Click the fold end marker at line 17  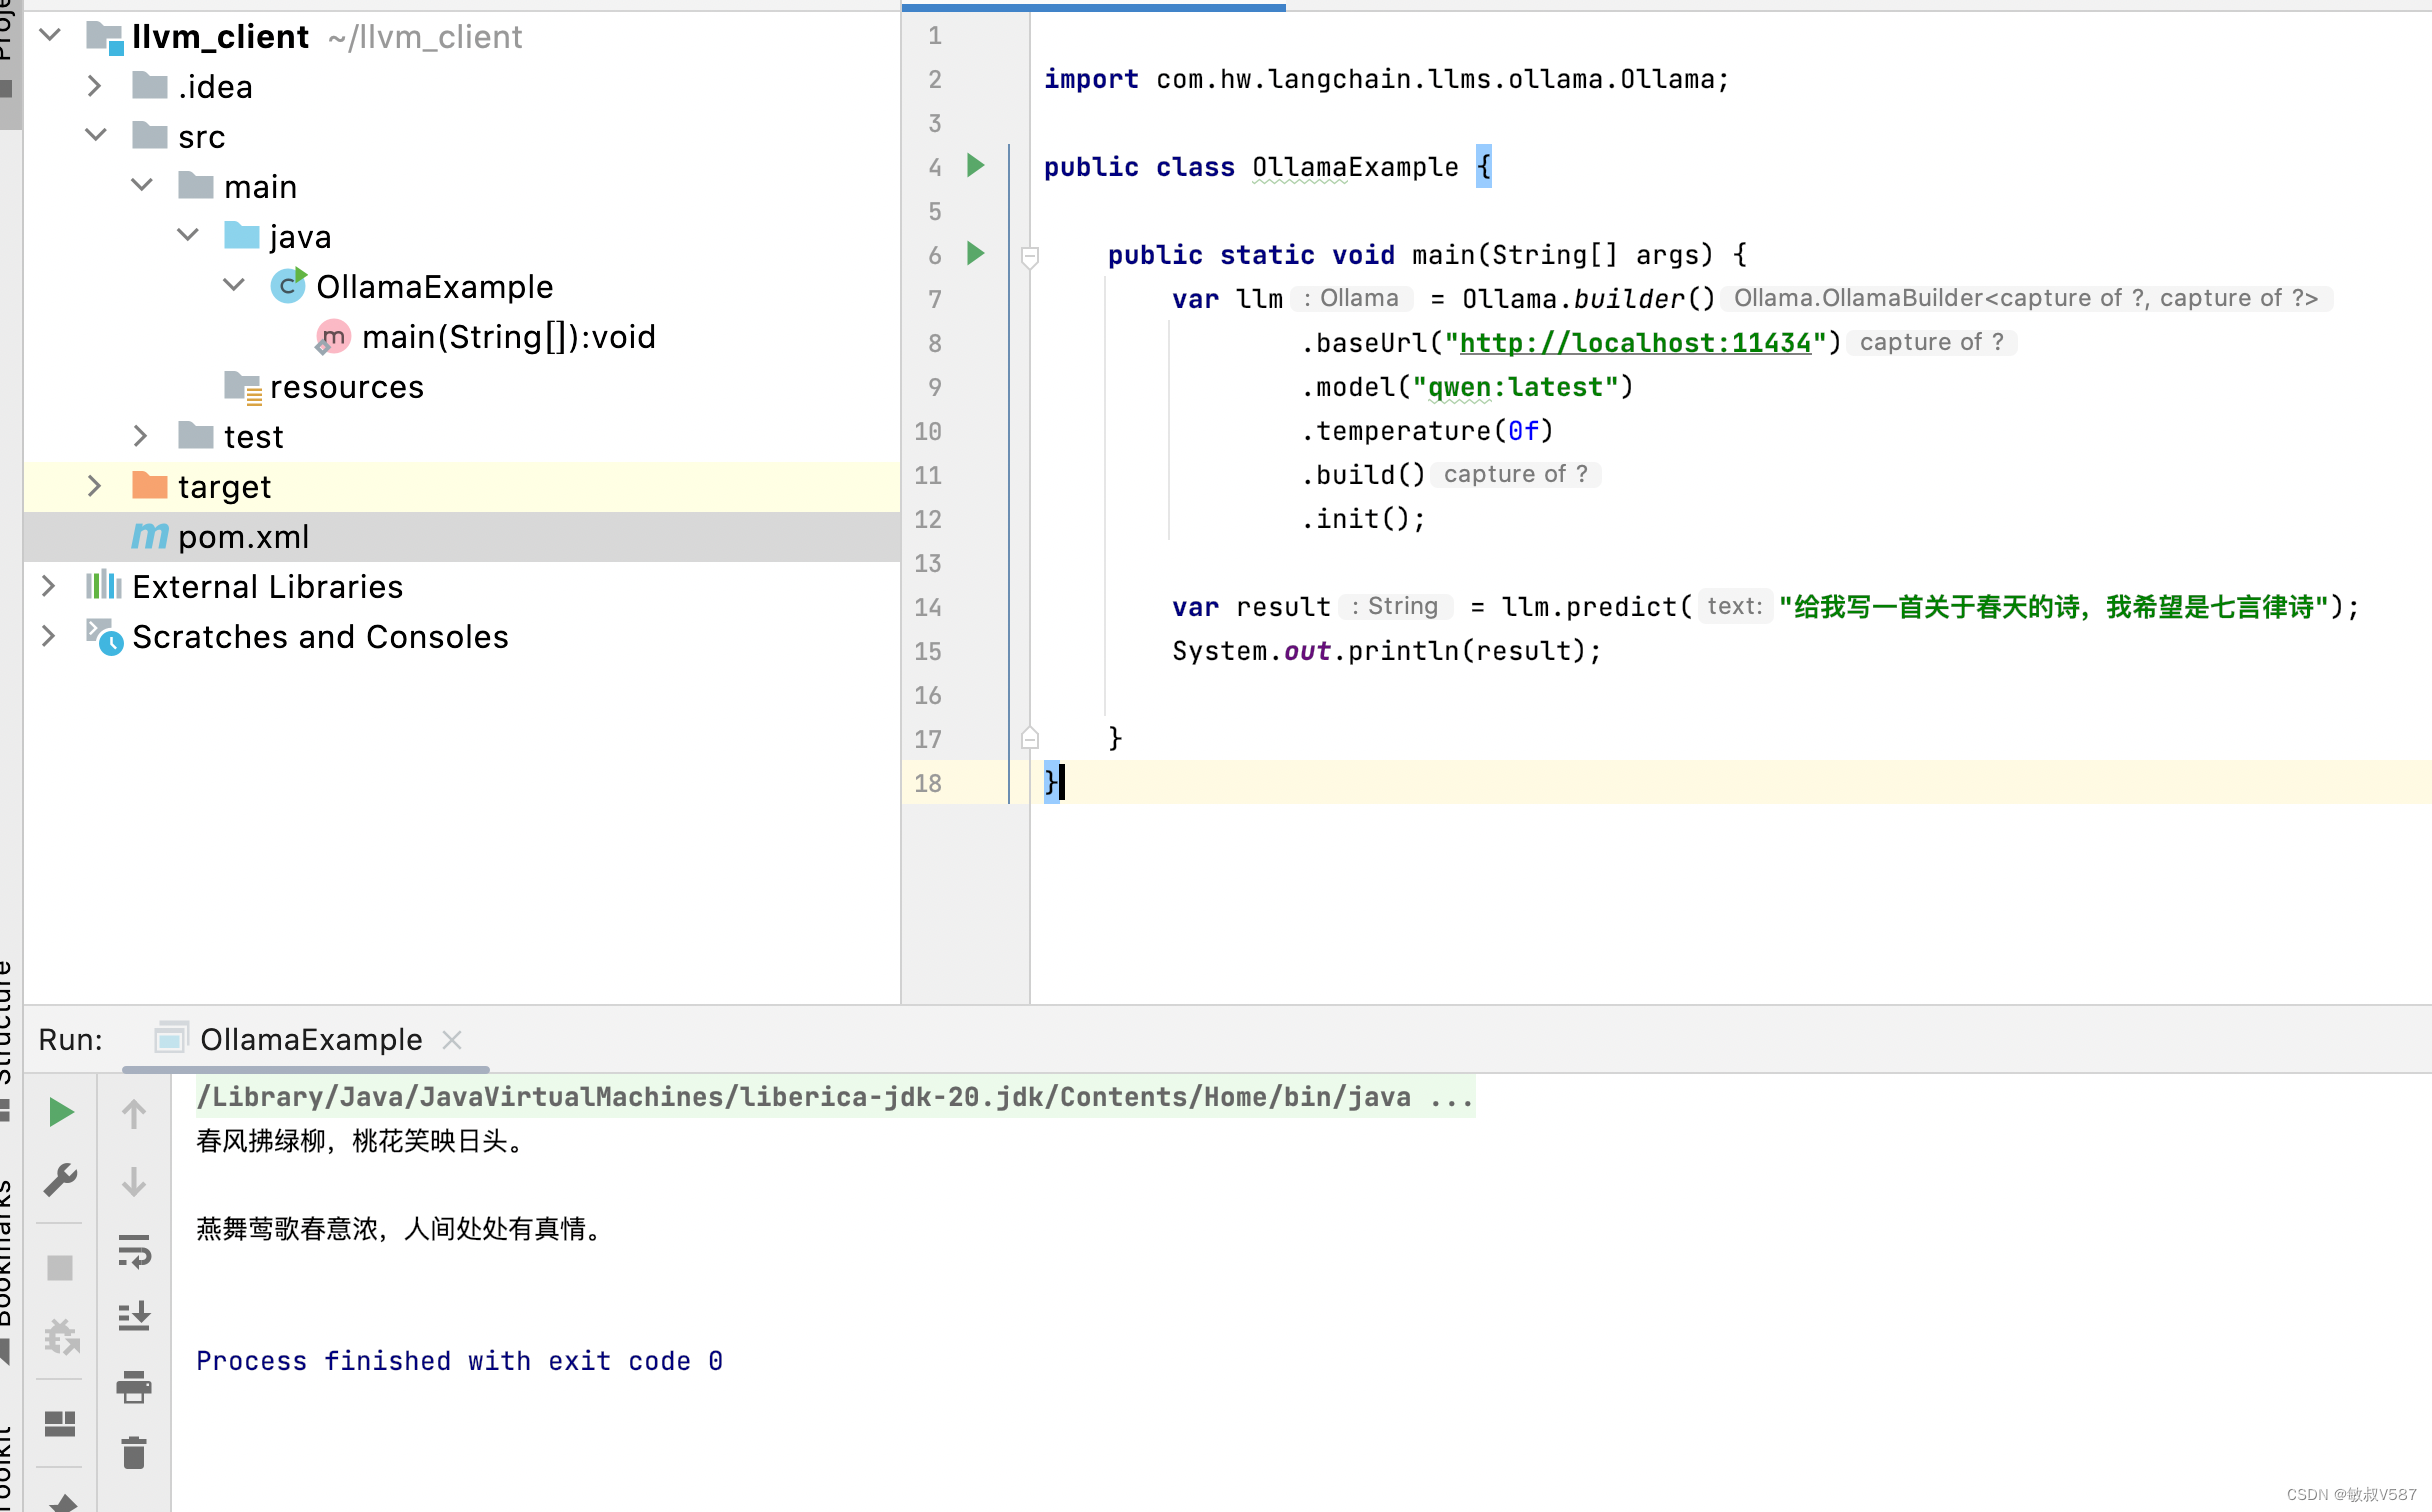1030,738
